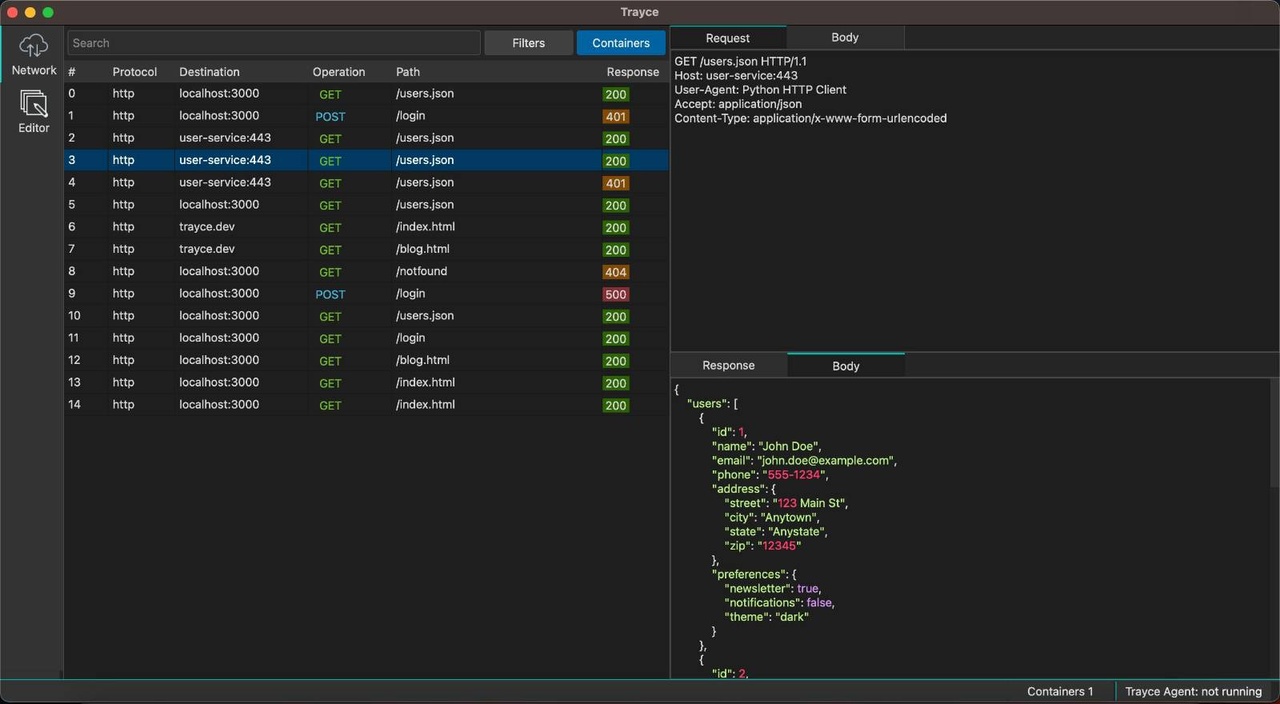Viewport: 1280px width, 704px height.
Task: Click the 401 badge in row 4
Action: point(616,183)
